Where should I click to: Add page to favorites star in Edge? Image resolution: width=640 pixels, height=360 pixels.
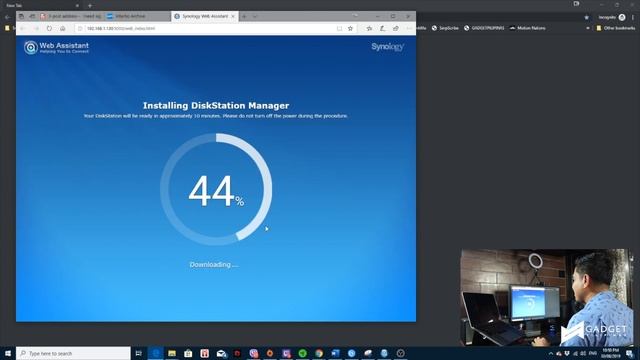pos(350,29)
